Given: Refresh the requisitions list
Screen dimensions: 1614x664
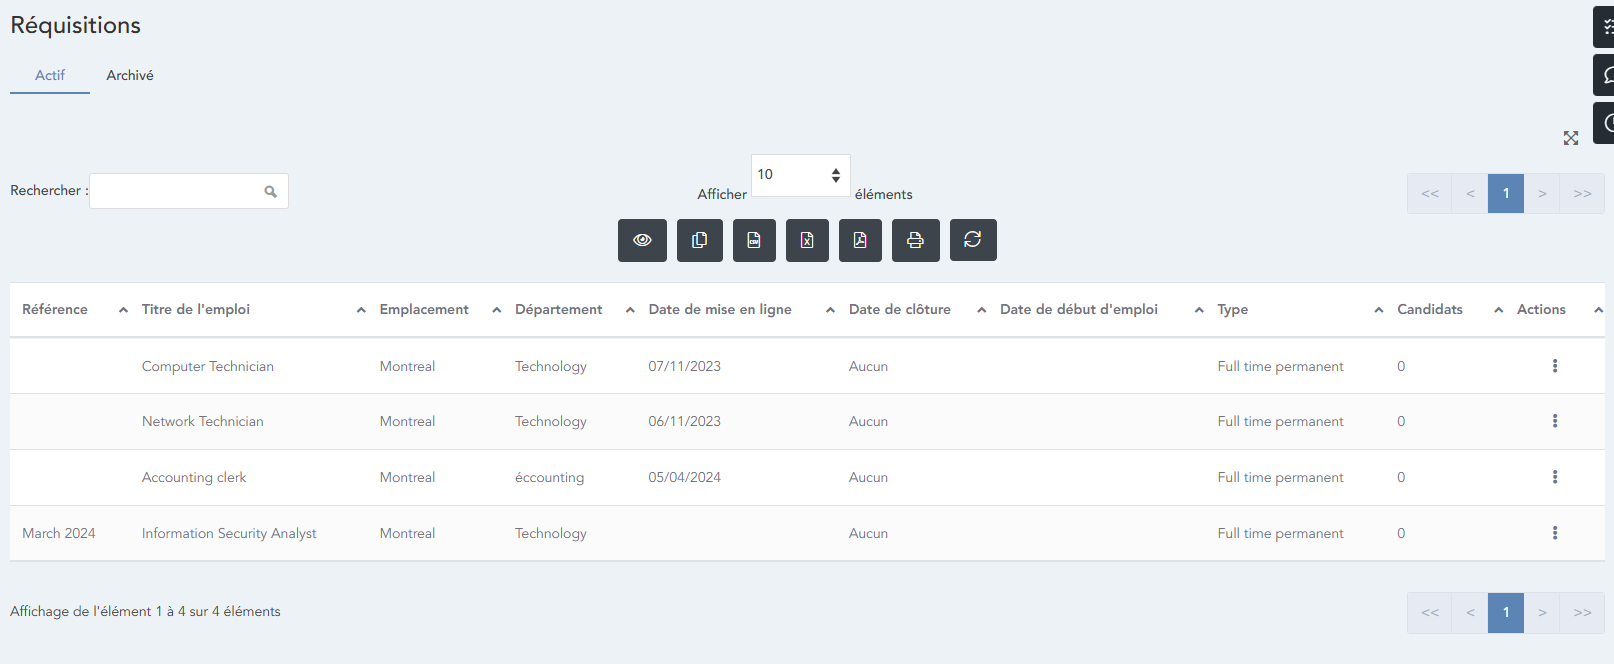Looking at the screenshot, I should coord(972,240).
